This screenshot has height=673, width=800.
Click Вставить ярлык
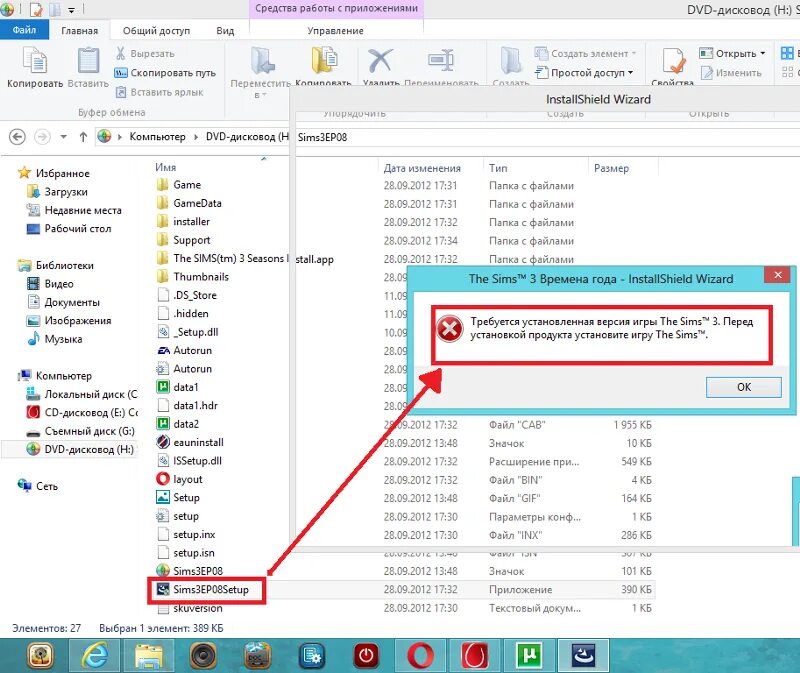pyautogui.click(x=159, y=92)
